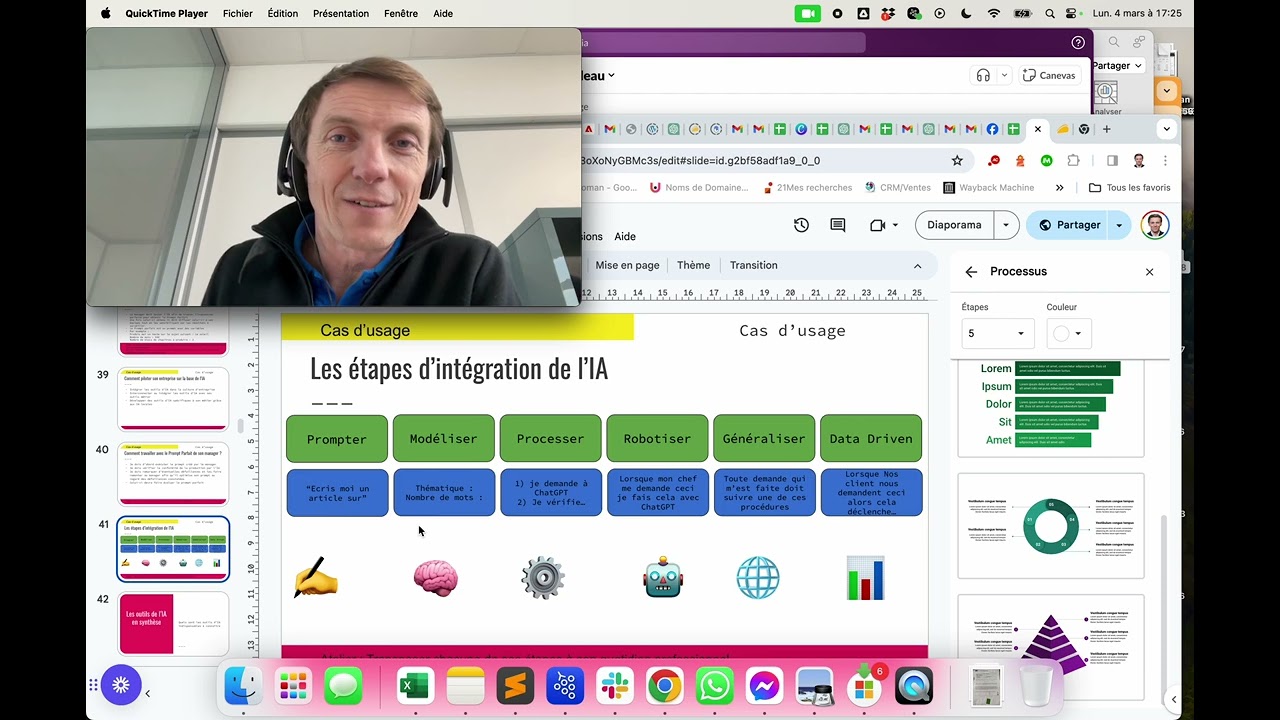Close the Processus side panel
The image size is (1280, 720).
point(1149,272)
